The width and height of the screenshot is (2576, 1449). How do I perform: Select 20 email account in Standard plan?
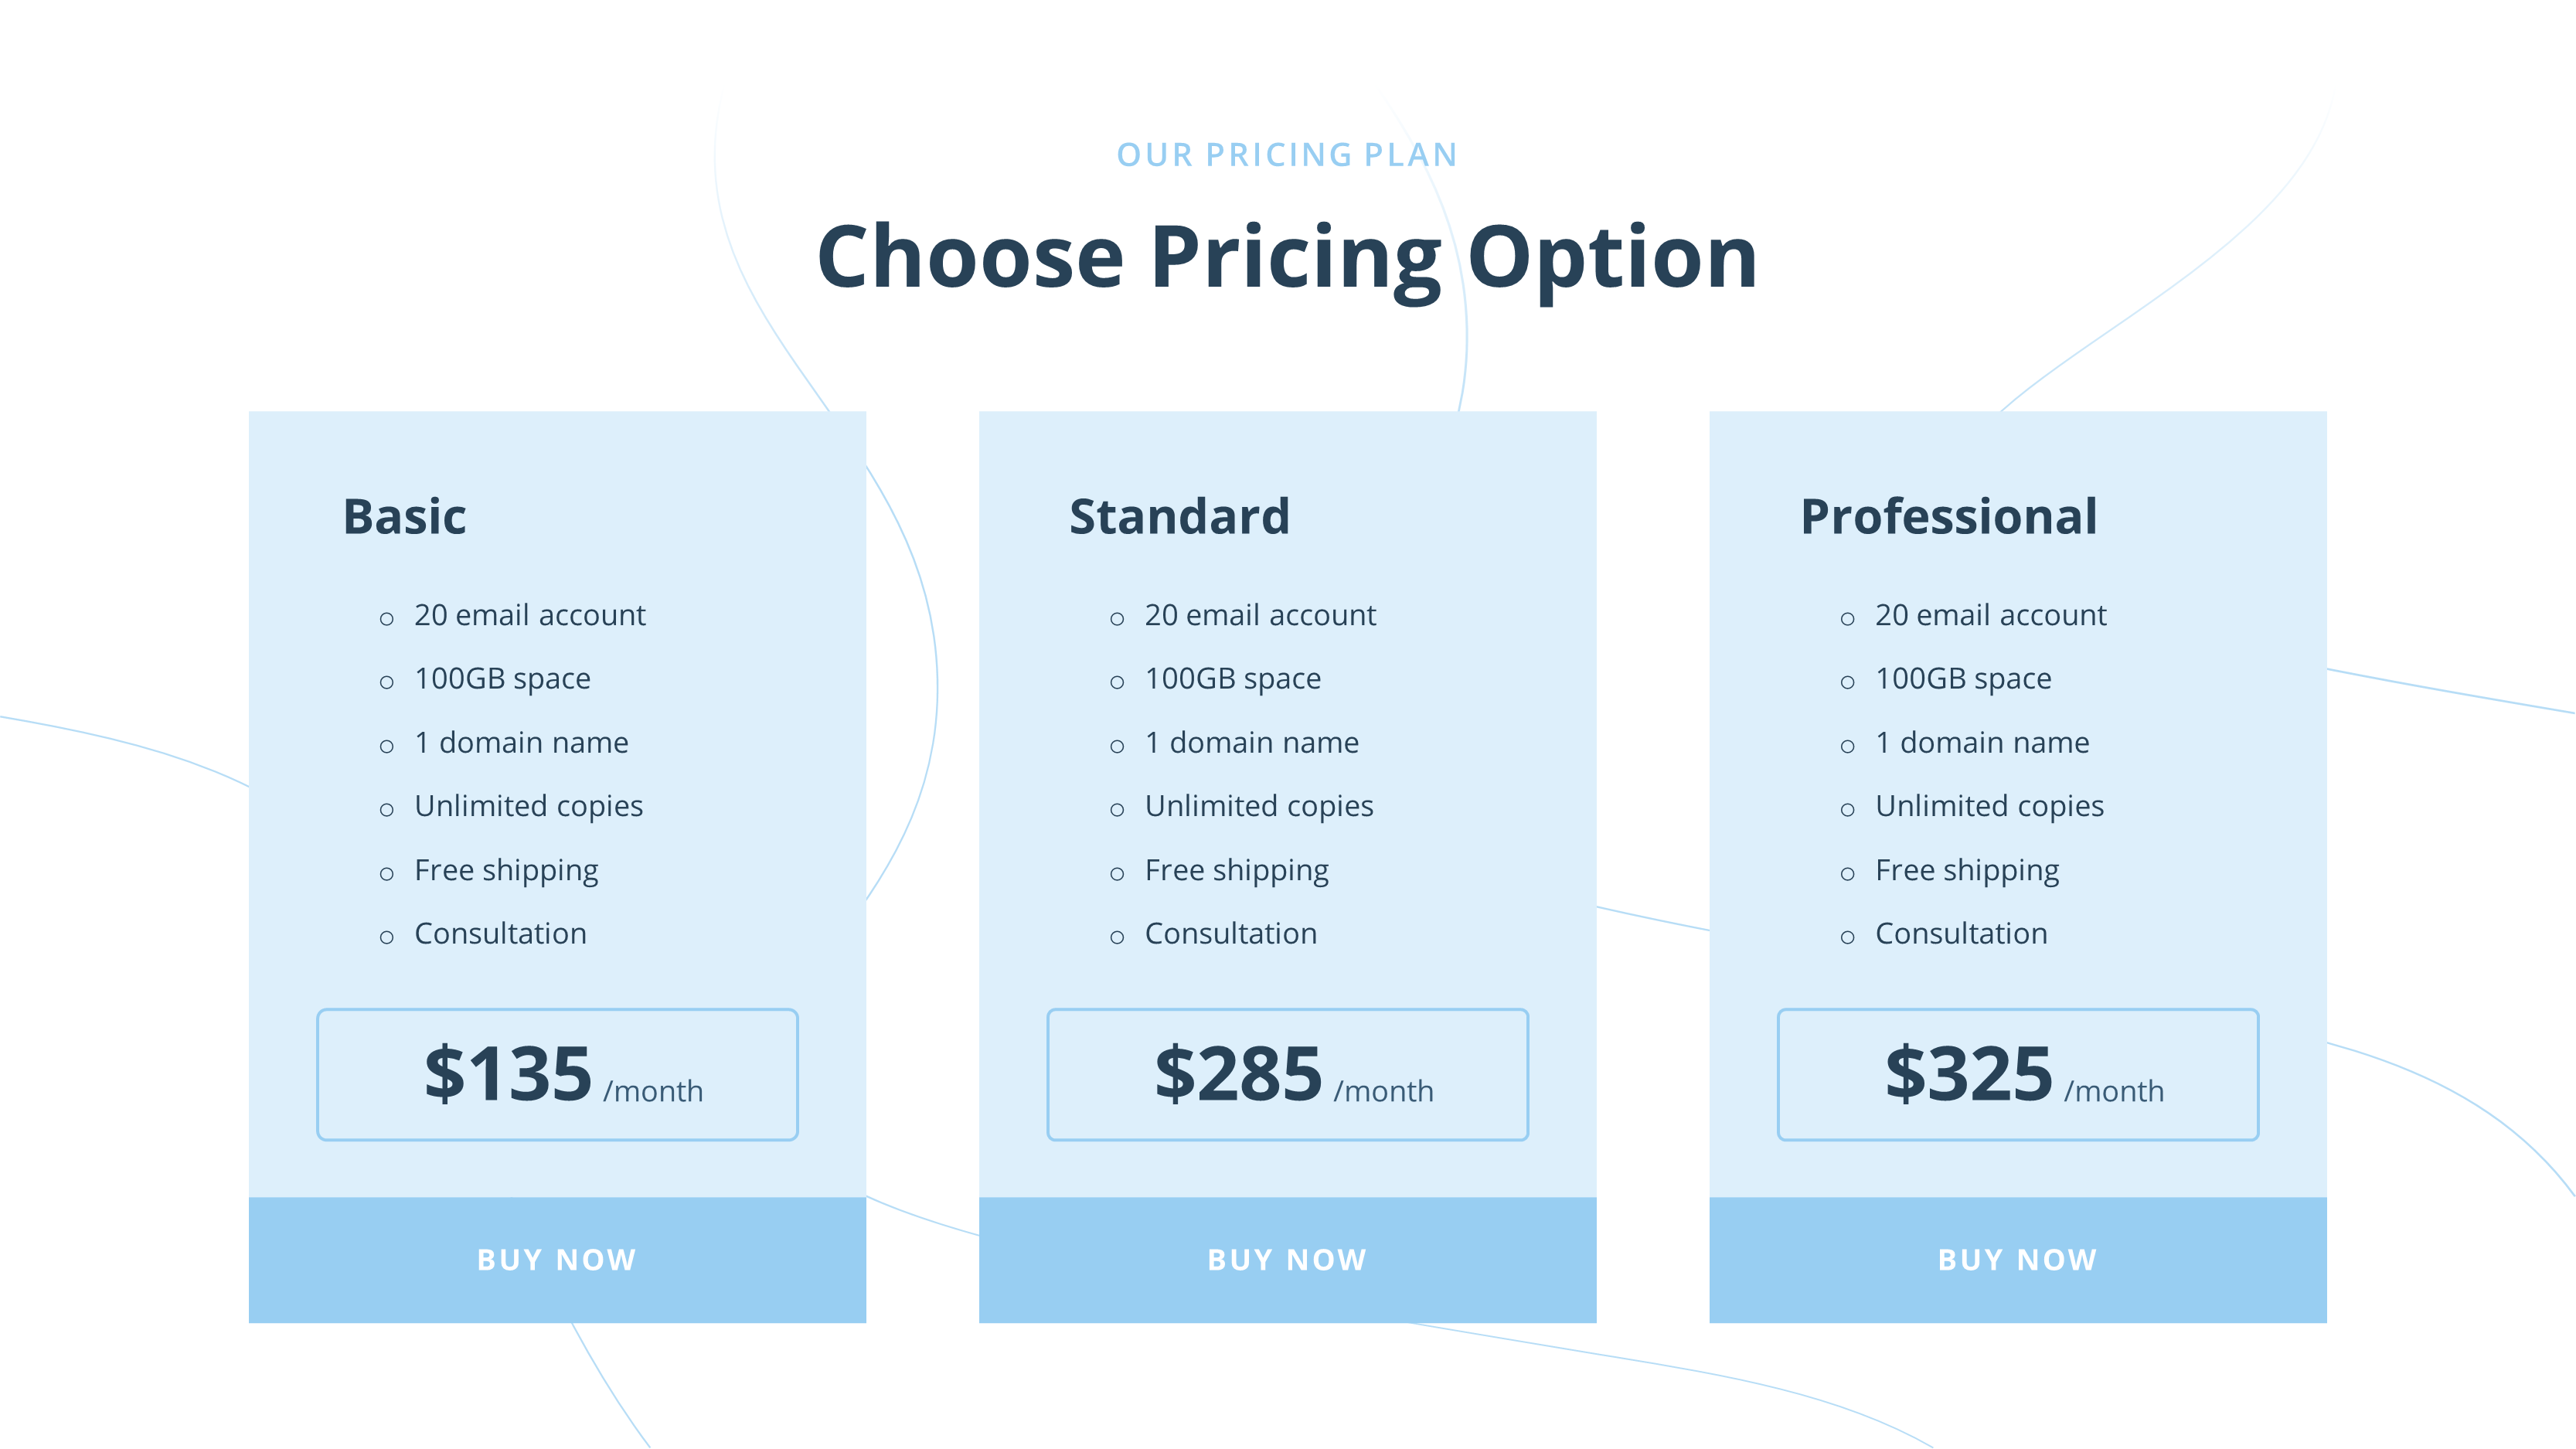pos(1260,615)
